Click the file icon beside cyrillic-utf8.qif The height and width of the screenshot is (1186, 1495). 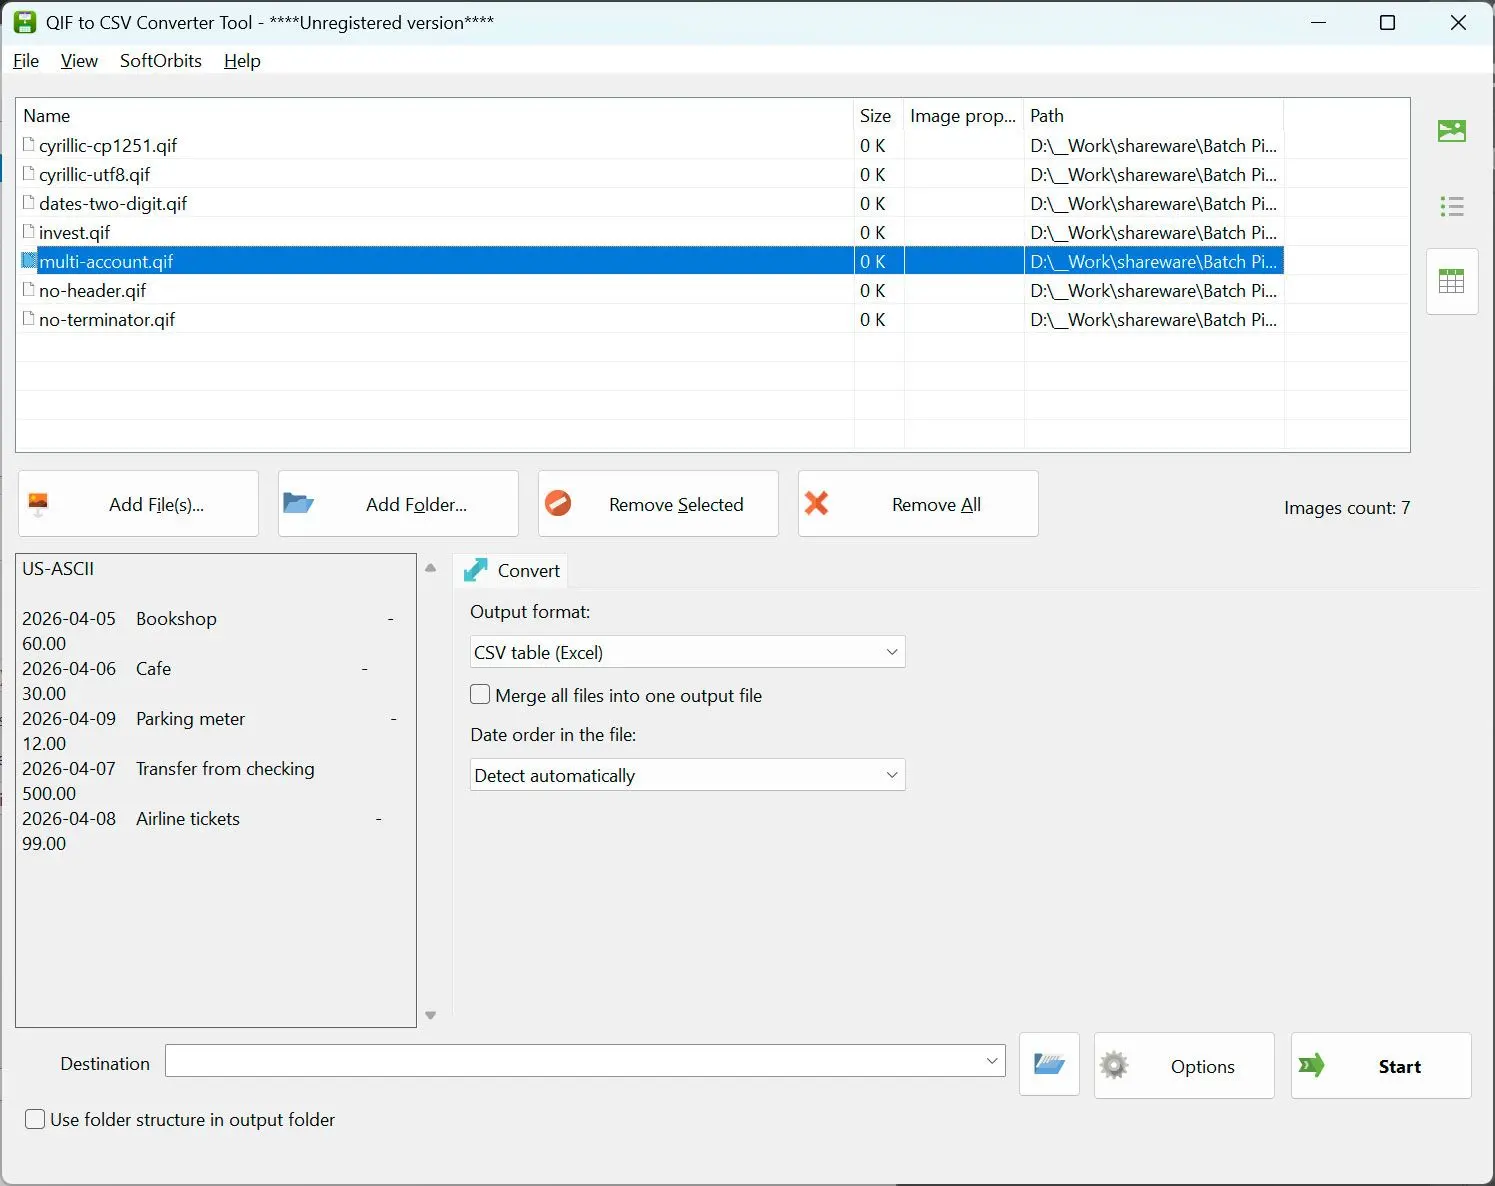(29, 174)
